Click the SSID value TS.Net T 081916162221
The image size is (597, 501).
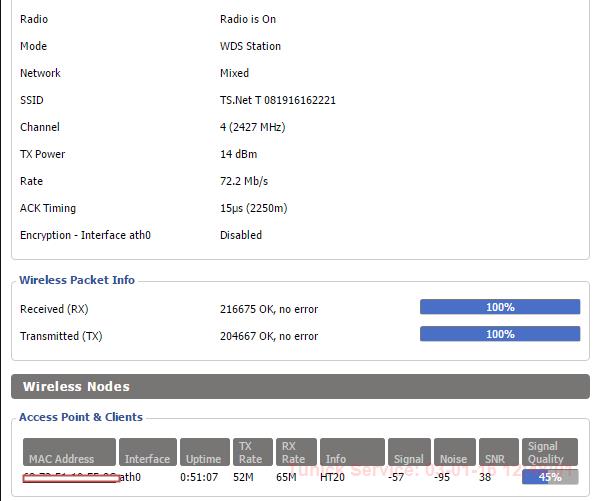pyautogui.click(x=278, y=100)
